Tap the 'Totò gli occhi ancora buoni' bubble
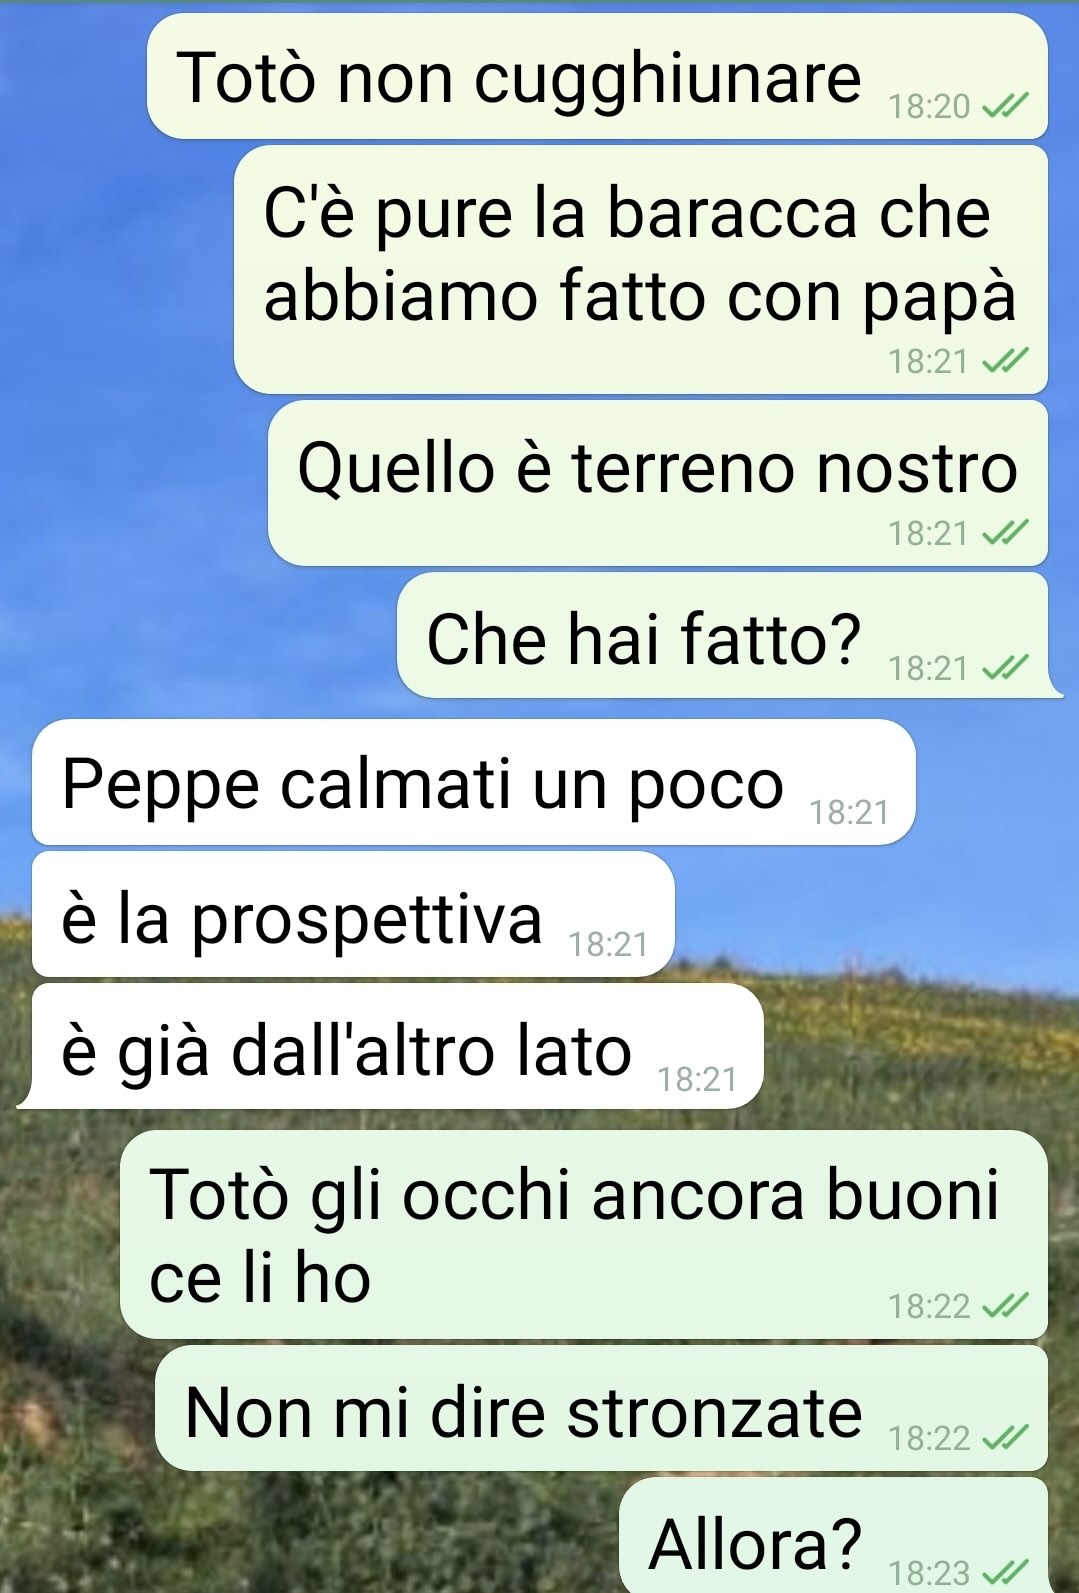 tap(584, 1235)
